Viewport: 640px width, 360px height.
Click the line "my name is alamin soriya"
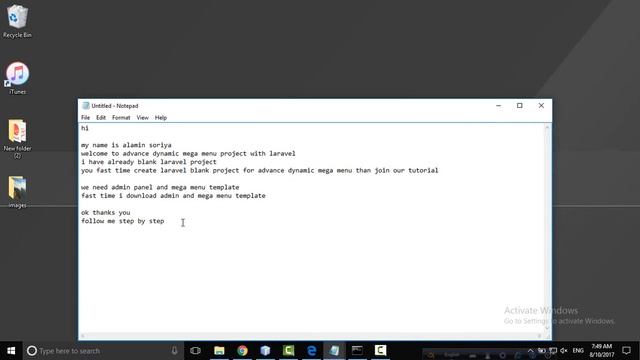tap(126, 145)
